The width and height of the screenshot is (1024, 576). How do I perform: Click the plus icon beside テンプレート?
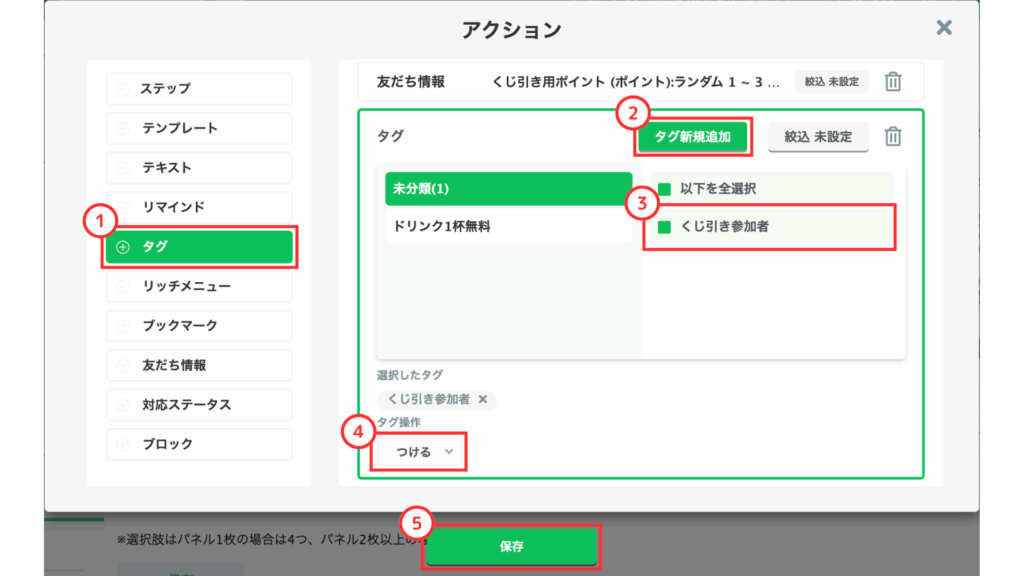point(123,128)
